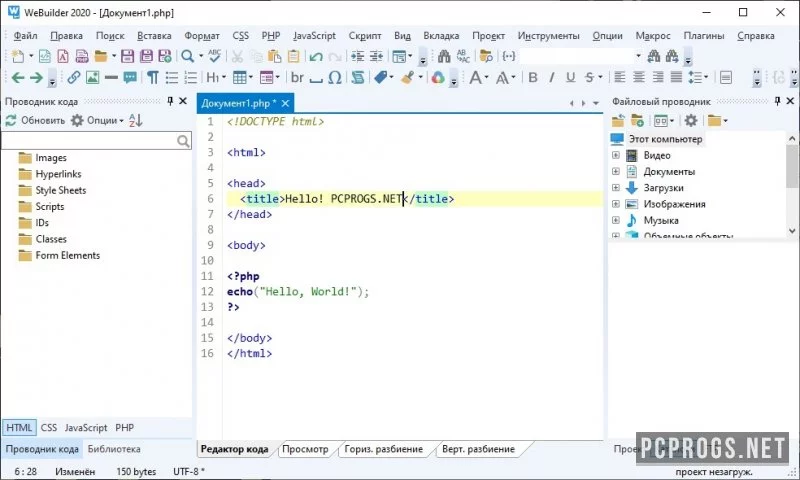Open the Файл menu
Viewport: 800px width, 480px height.
tap(26, 36)
